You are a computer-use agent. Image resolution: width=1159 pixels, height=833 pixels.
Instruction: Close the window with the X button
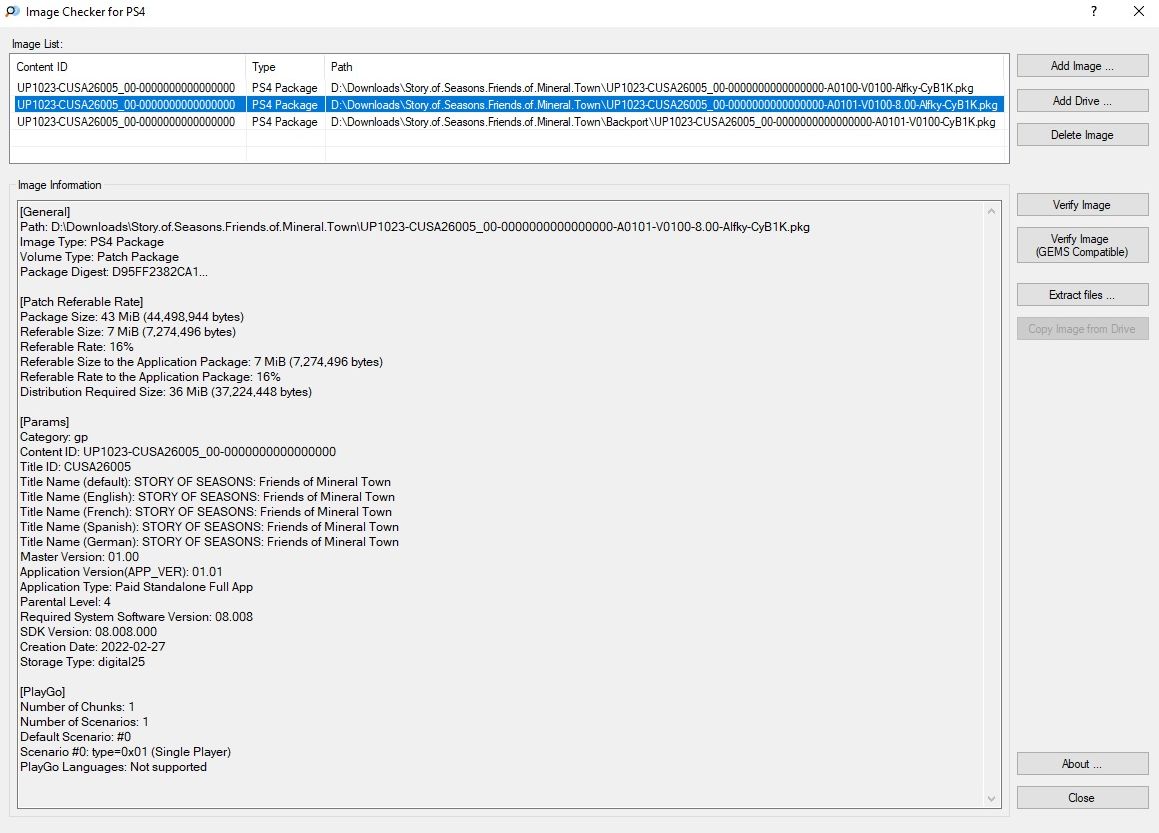pos(1139,11)
